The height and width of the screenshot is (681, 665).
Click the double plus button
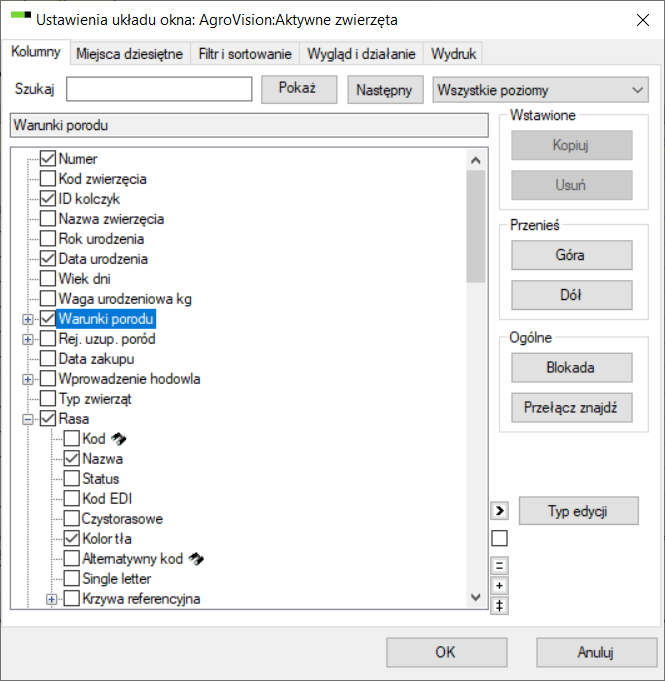[500, 605]
